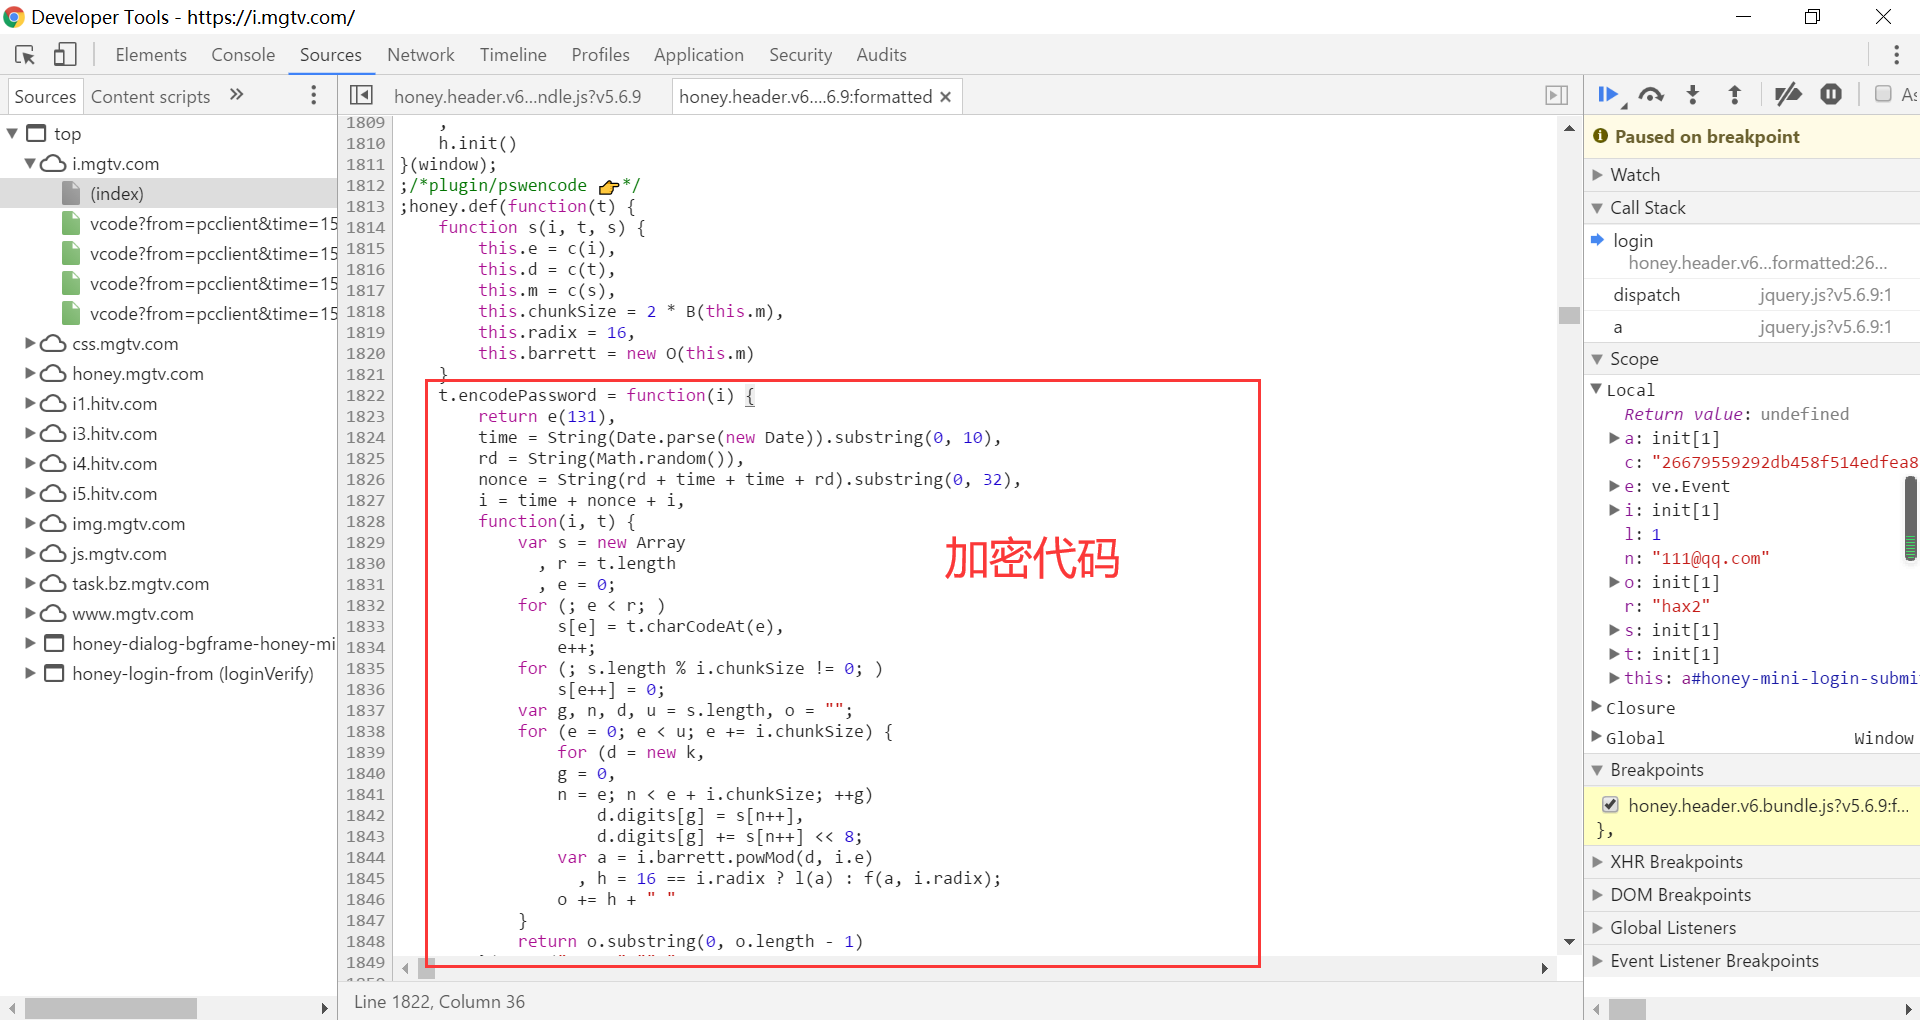Select the dispatch call stack frame
The height and width of the screenshot is (1020, 1920).
[1752, 295]
